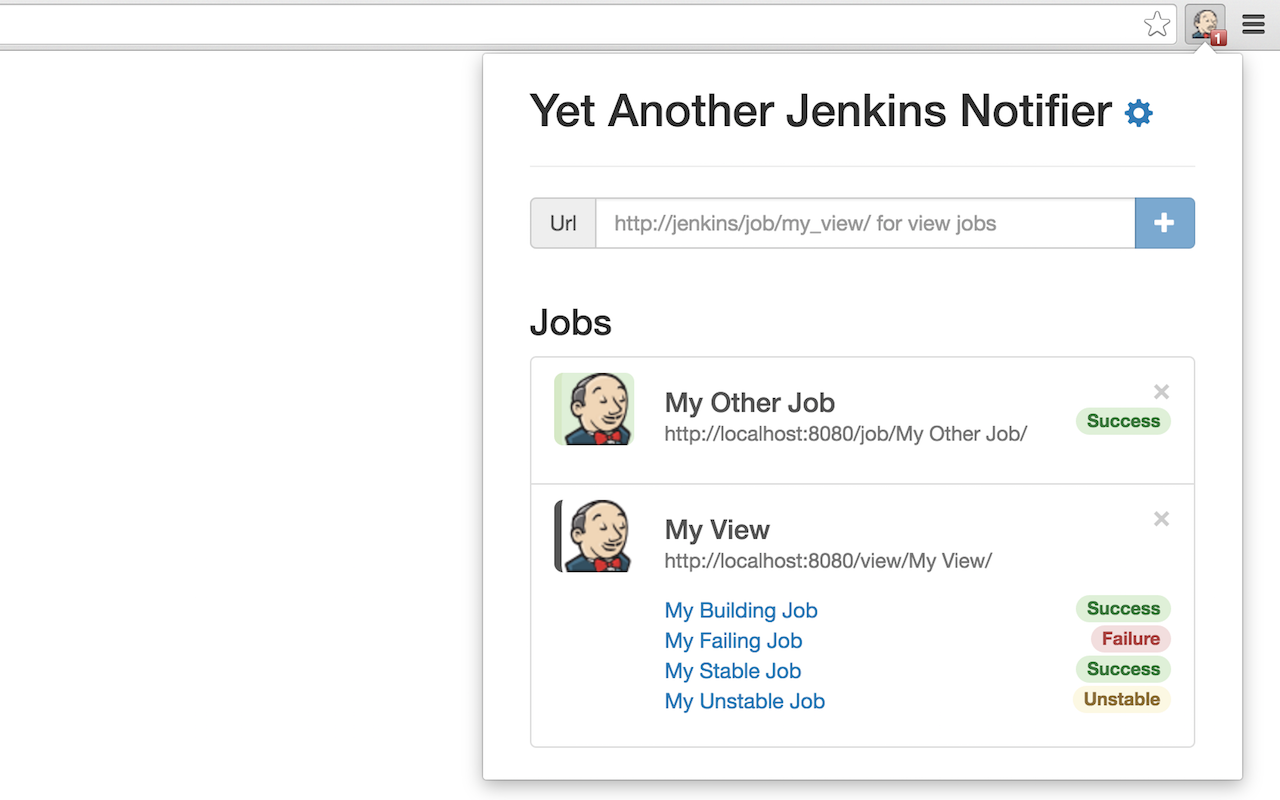The height and width of the screenshot is (800, 1280).
Task: Click the Unstable badge of My Unstable Job
Action: tap(1122, 699)
